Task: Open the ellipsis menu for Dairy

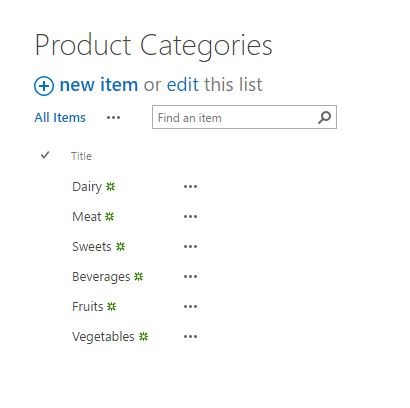Action: click(190, 187)
